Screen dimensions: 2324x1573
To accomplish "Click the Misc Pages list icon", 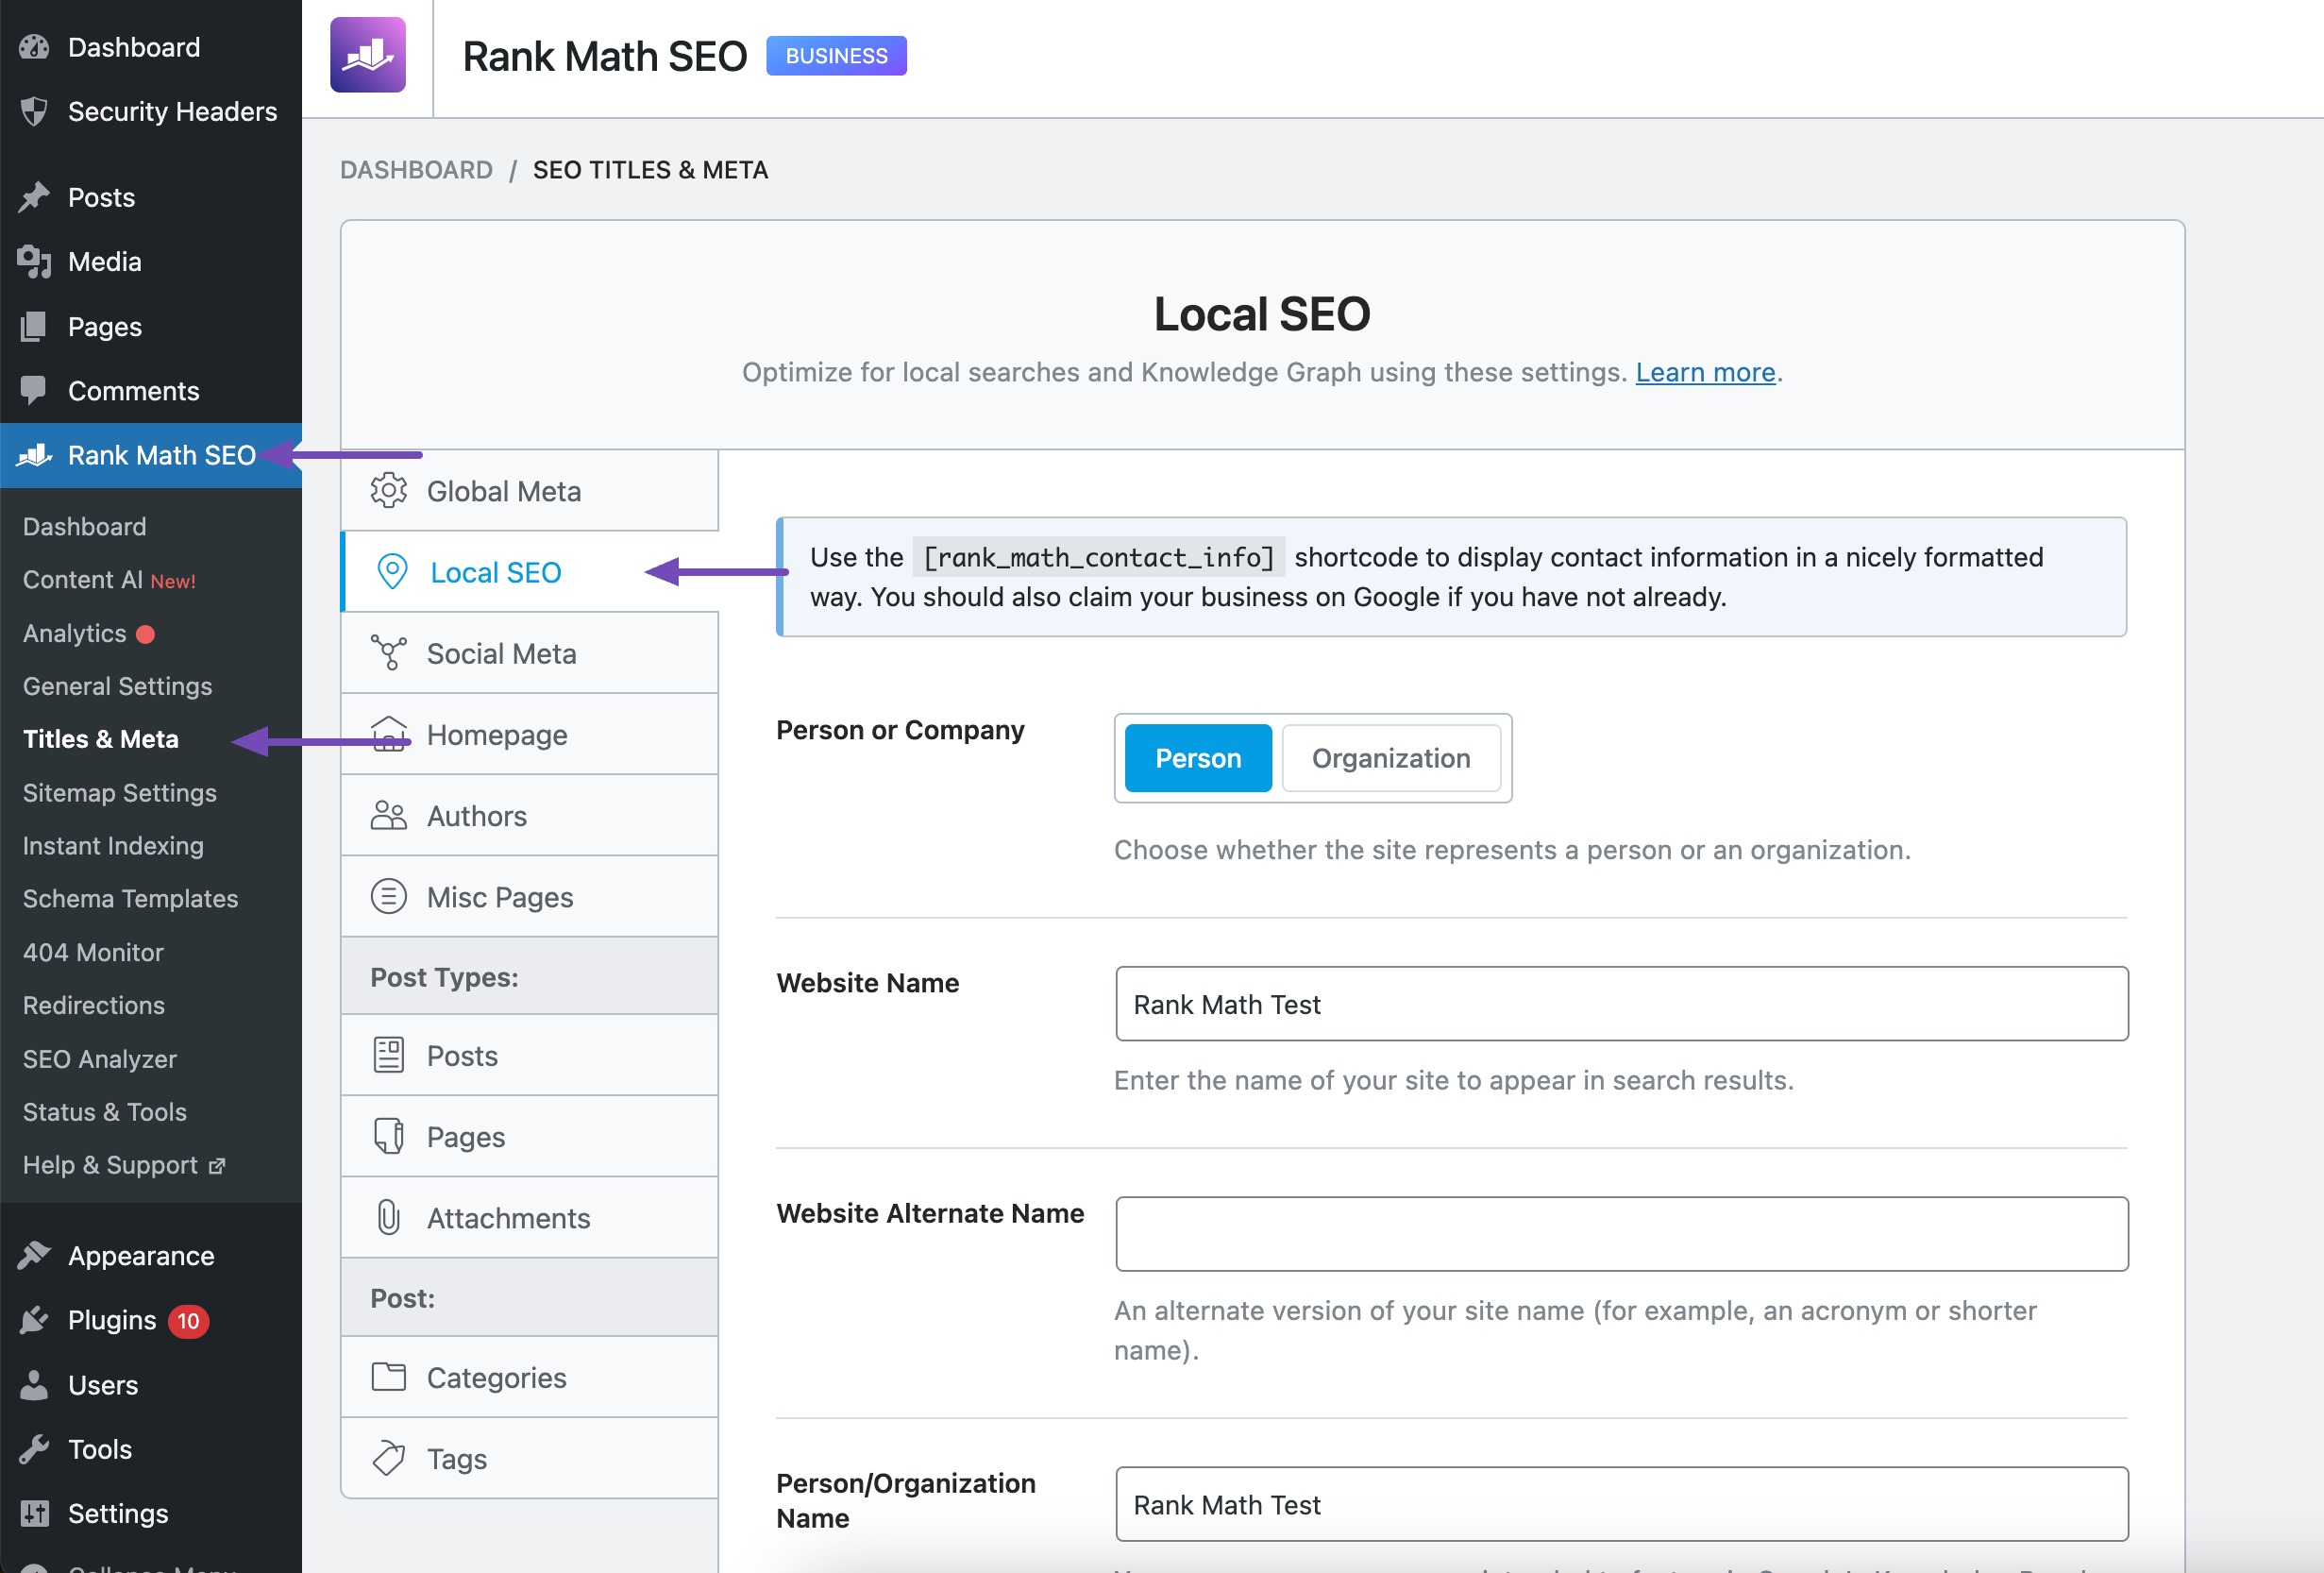I will (388, 897).
